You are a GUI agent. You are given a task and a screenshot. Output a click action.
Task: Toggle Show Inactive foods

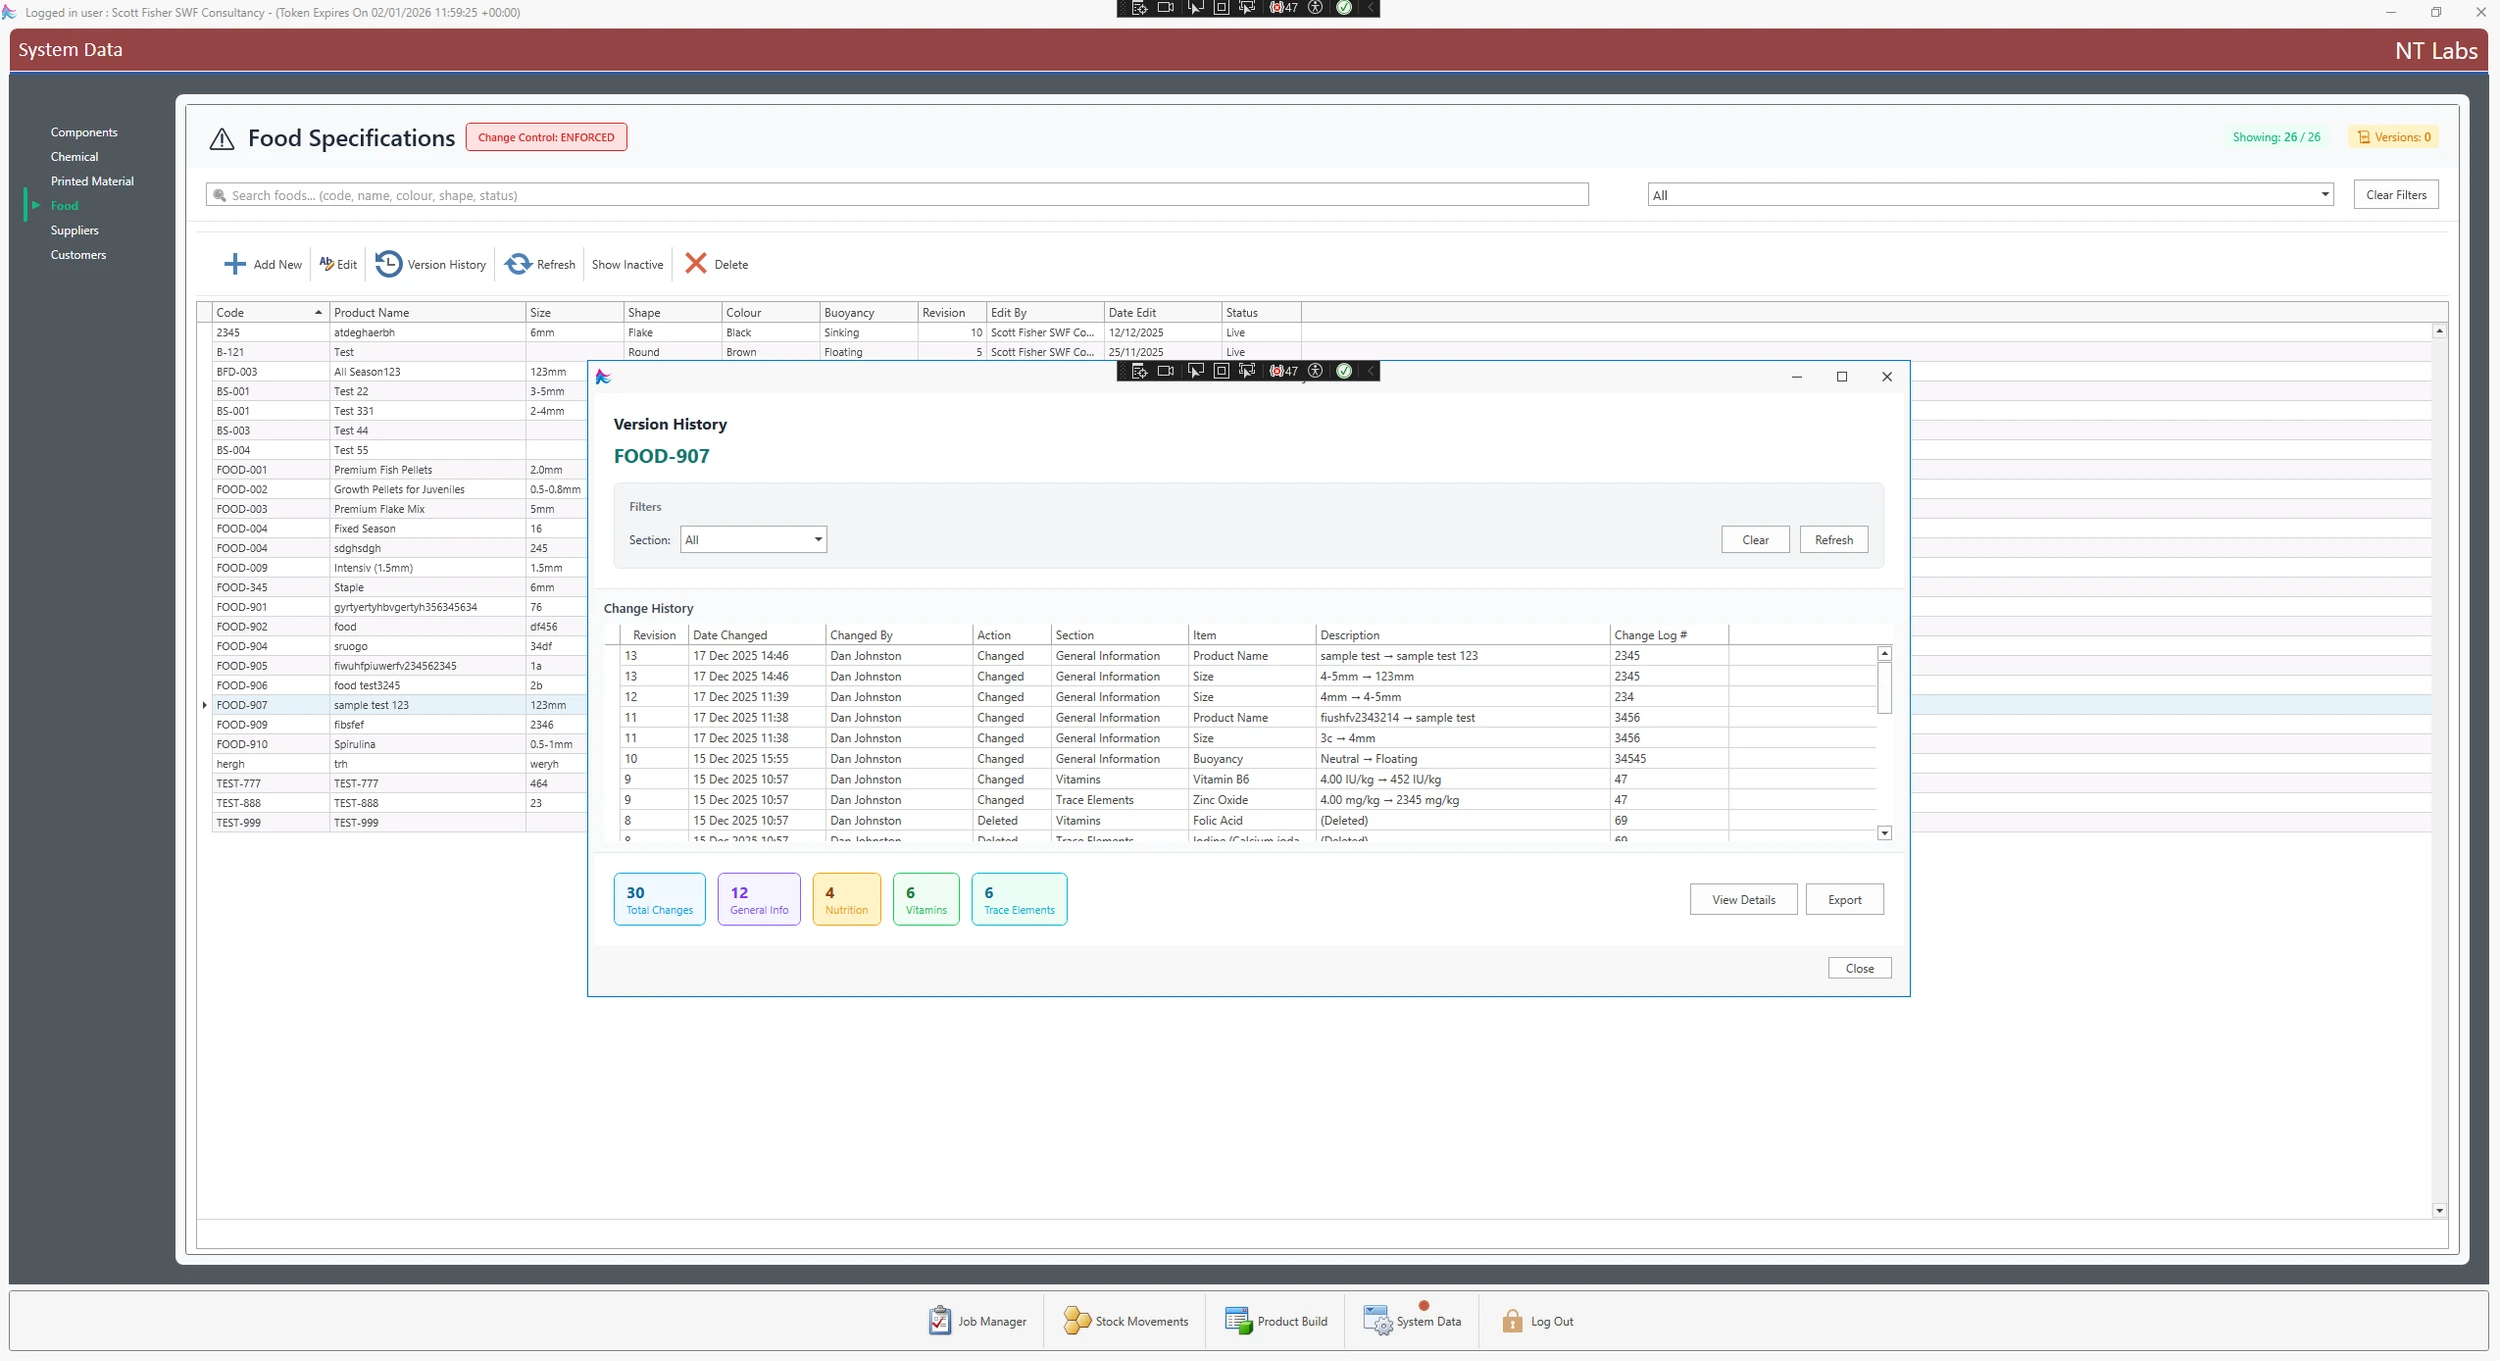(x=627, y=265)
